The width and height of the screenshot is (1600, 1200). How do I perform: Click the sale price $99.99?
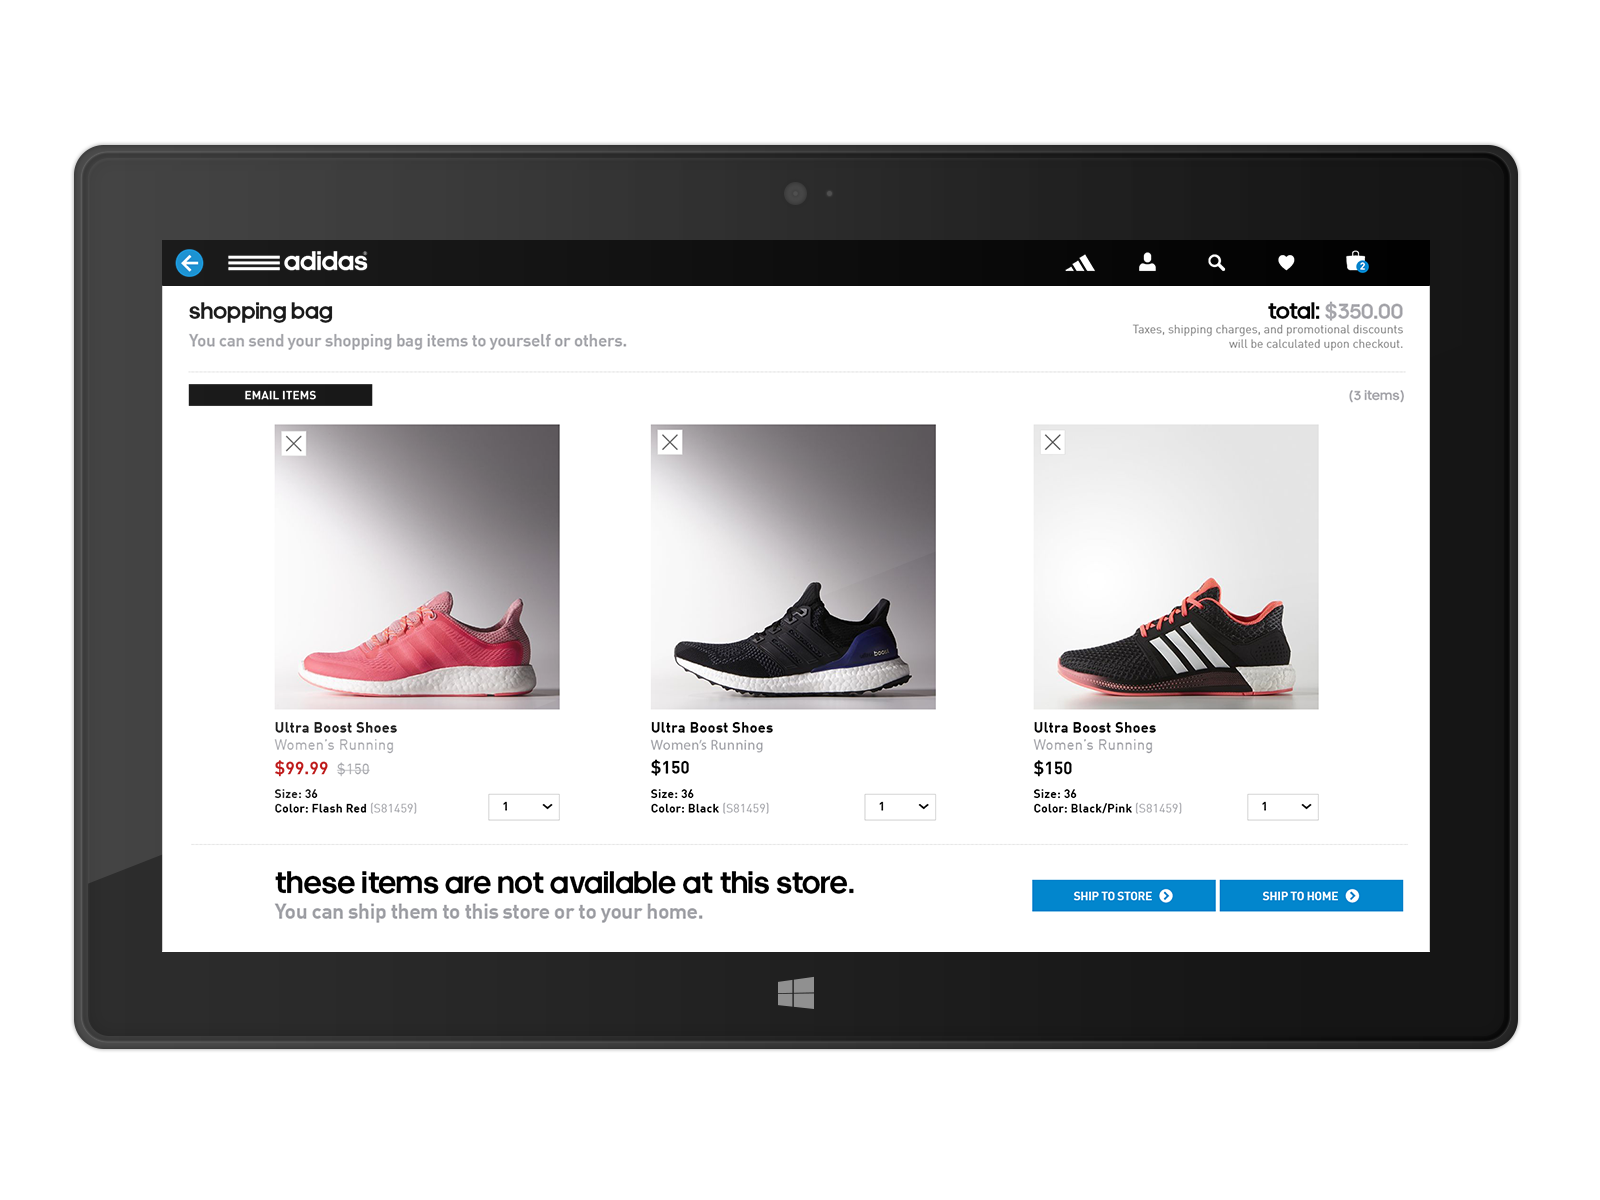301,768
